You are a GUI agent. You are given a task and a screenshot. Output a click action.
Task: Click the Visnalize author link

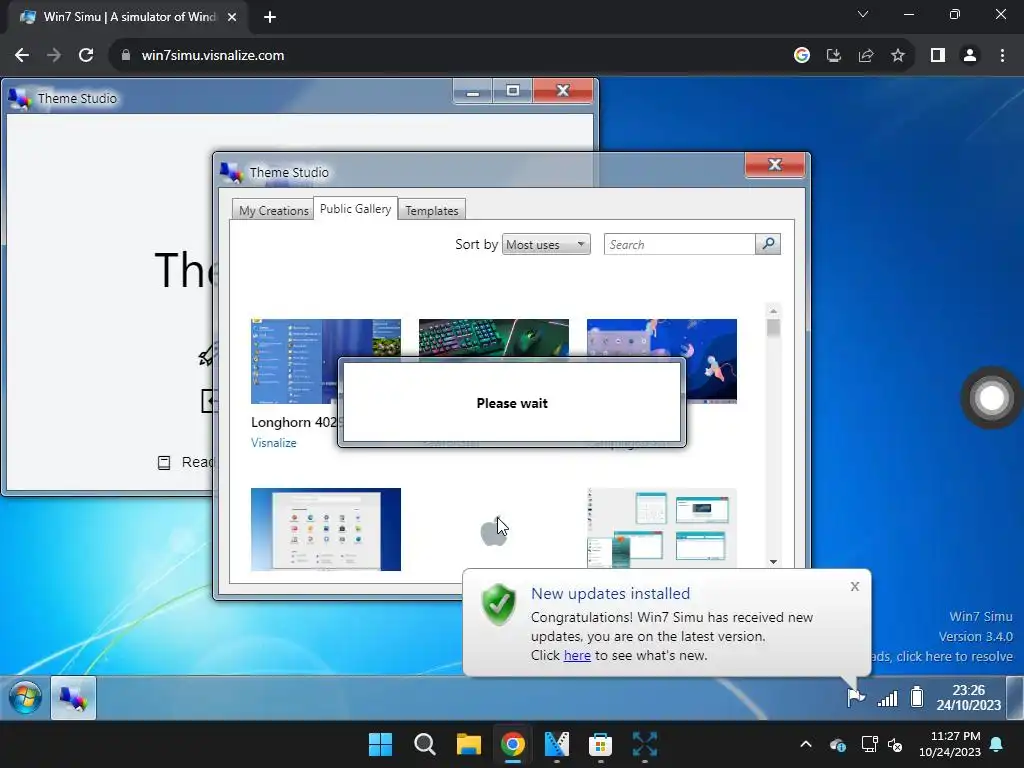tap(274, 443)
